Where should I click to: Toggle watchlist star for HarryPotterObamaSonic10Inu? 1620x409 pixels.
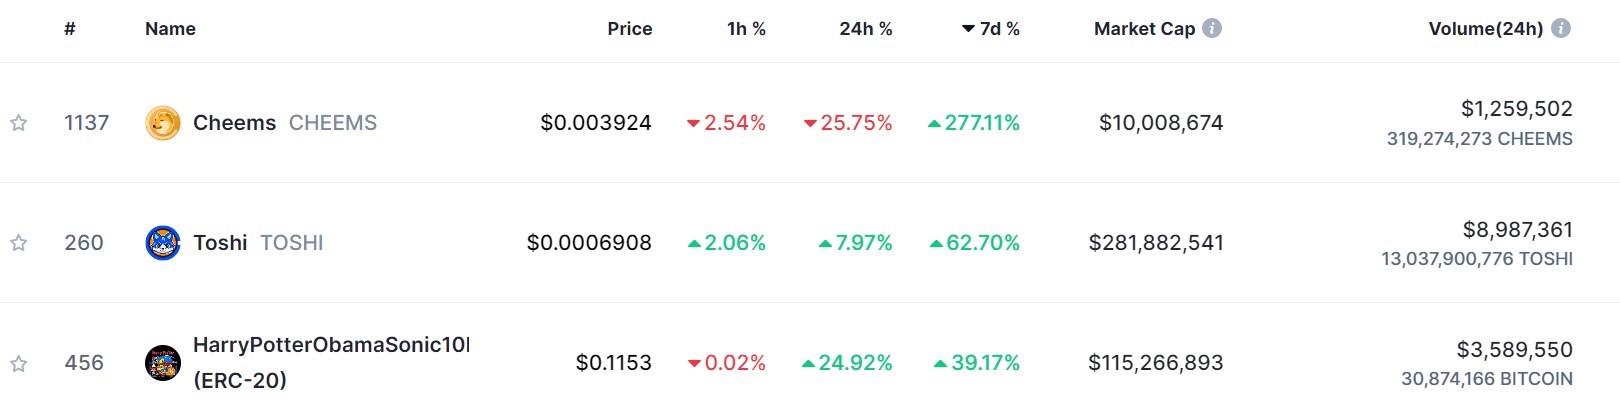[x=18, y=363]
